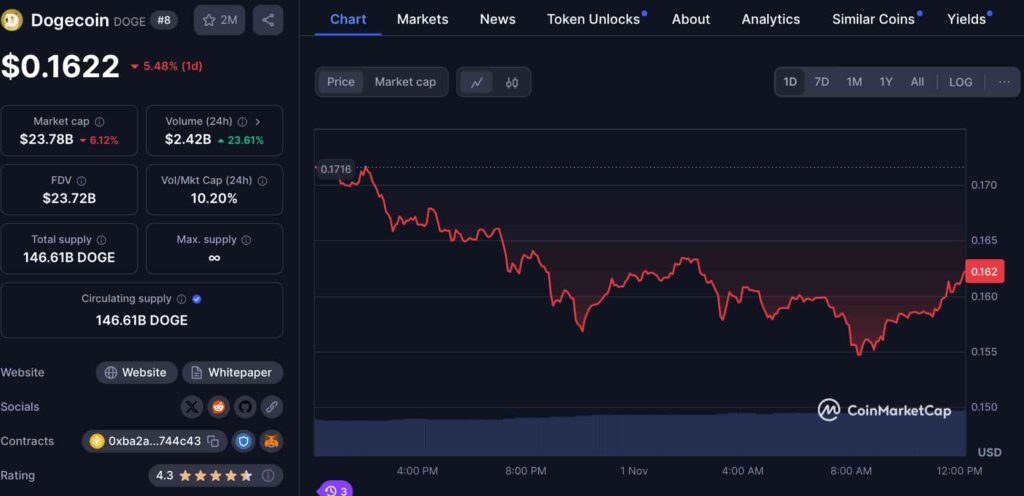Click the #8 rank badge
1024x496 pixels.
pyautogui.click(x=164, y=20)
